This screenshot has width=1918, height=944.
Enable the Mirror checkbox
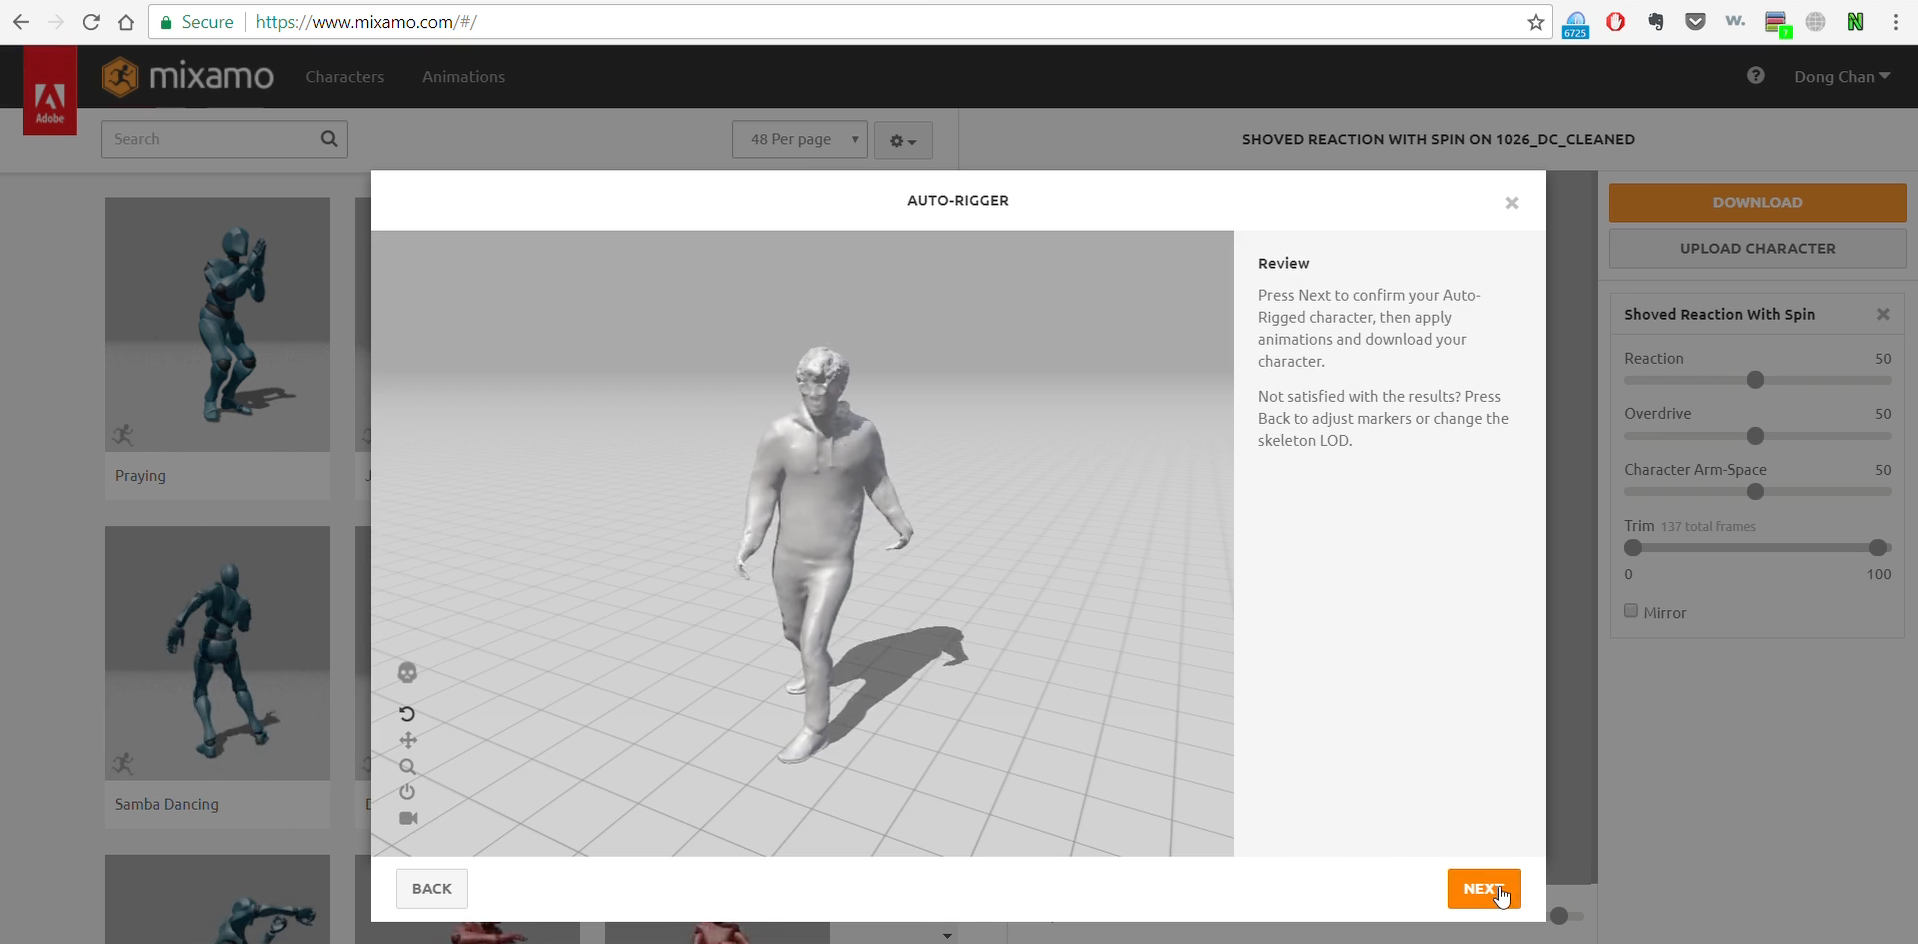1631,611
